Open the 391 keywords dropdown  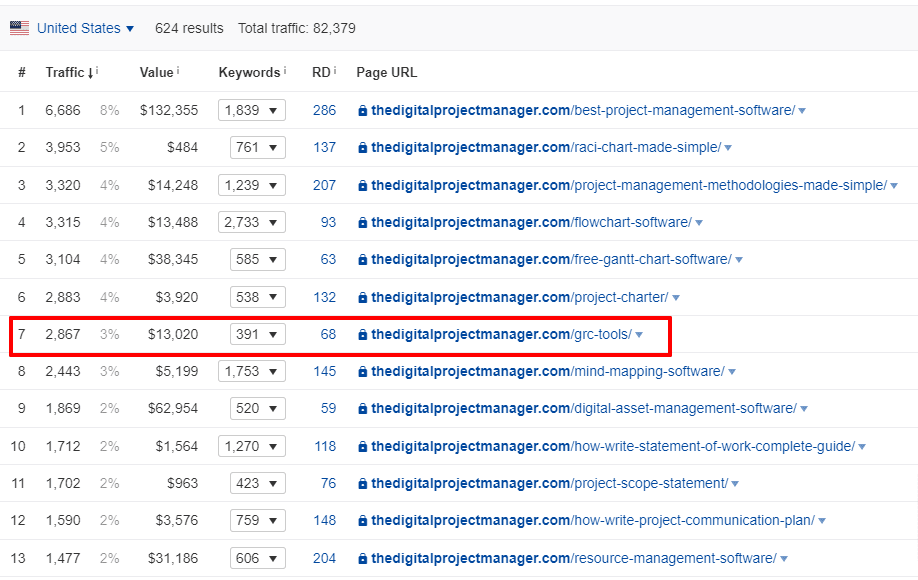pyautogui.click(x=258, y=334)
